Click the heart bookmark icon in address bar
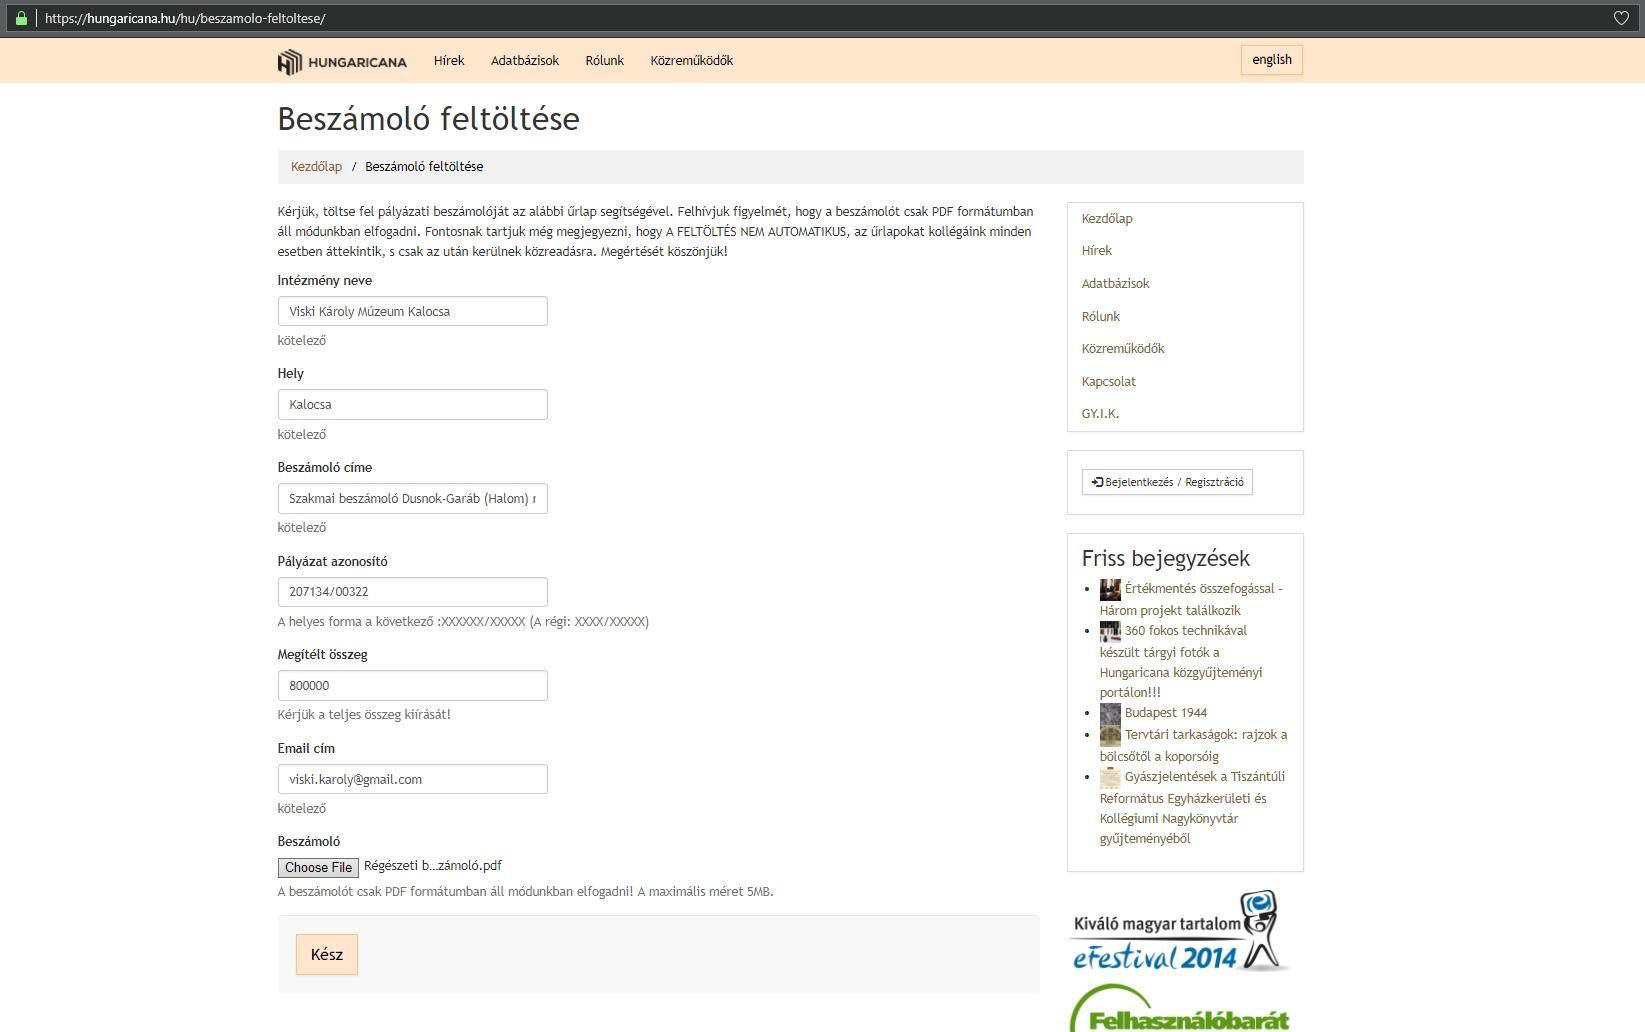The image size is (1645, 1032). 1621,18
